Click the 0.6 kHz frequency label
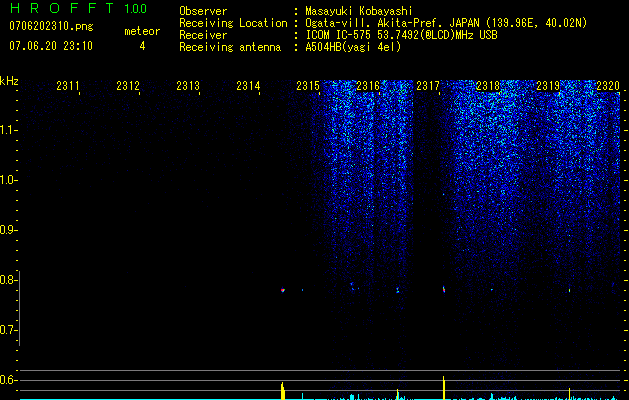Screen dimensions: 629x400 [x=7, y=380]
